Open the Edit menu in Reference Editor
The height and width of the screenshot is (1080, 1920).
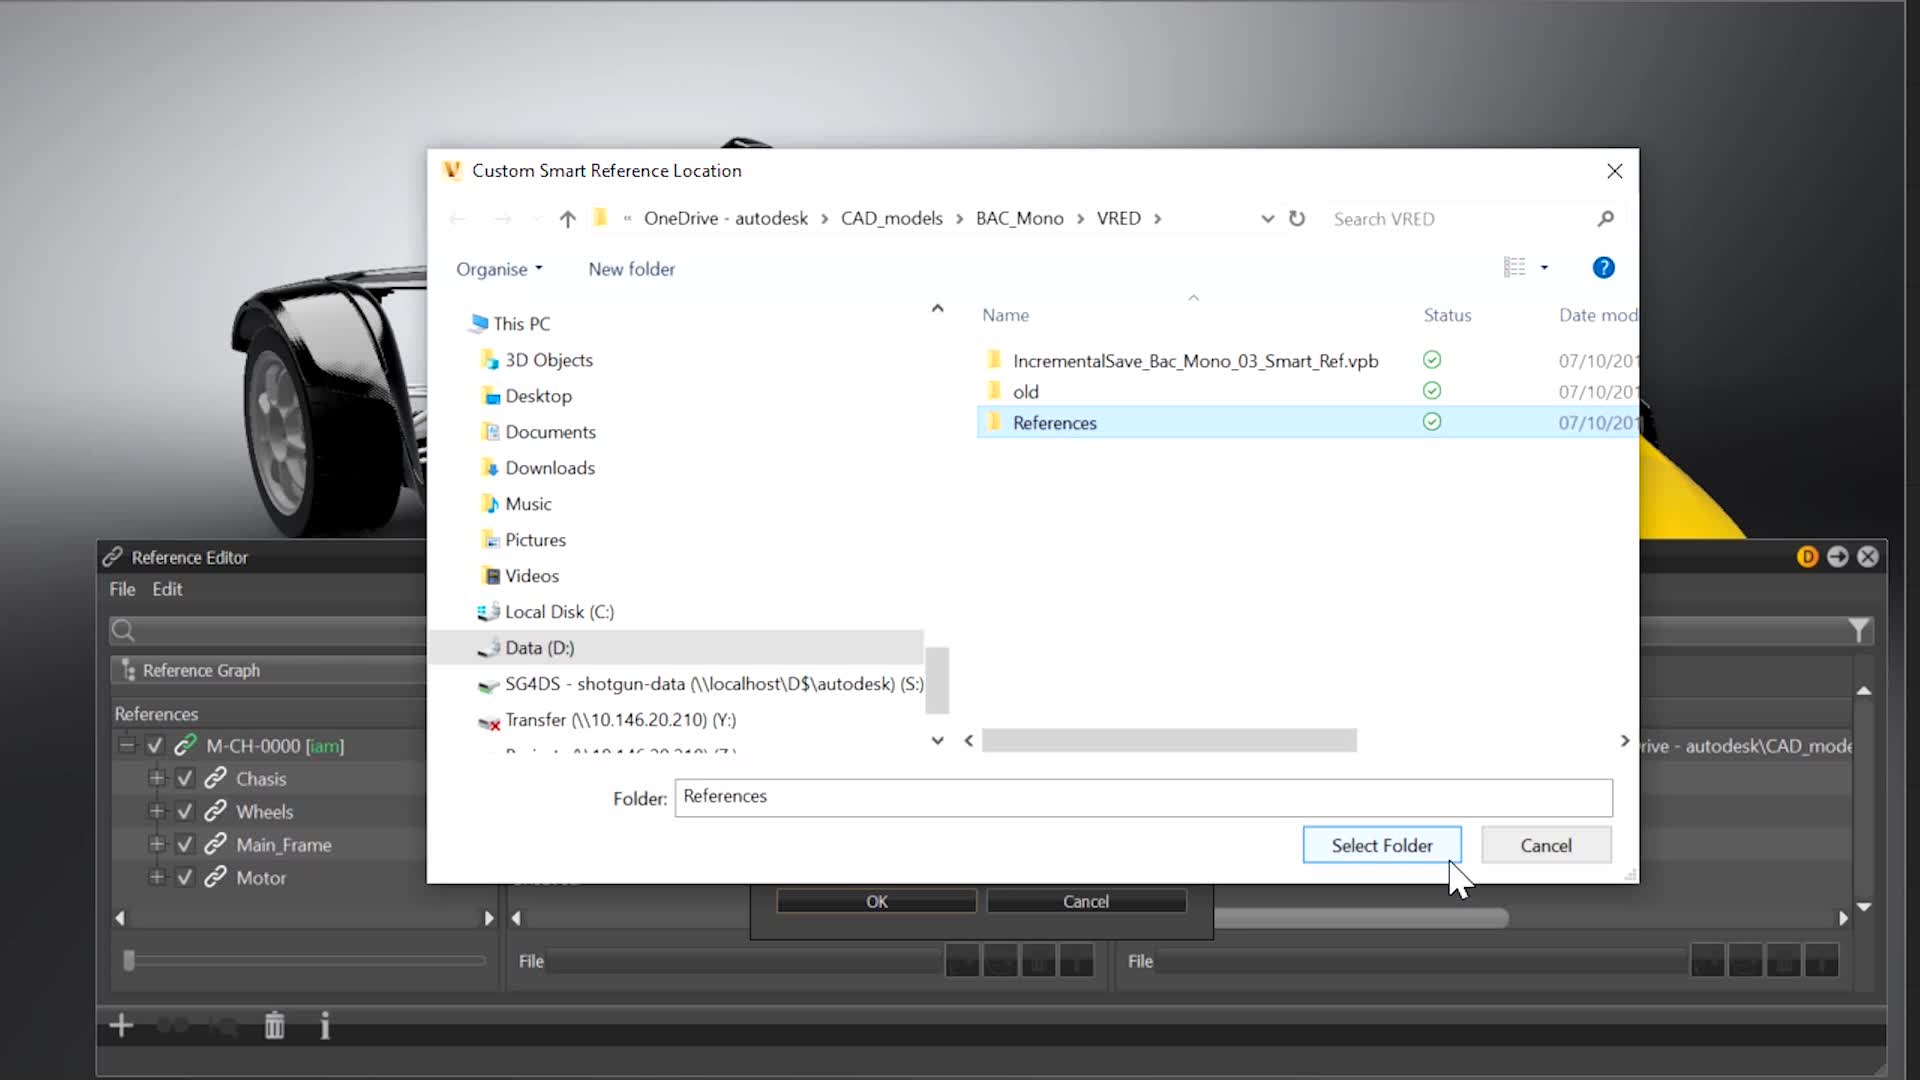coord(167,590)
